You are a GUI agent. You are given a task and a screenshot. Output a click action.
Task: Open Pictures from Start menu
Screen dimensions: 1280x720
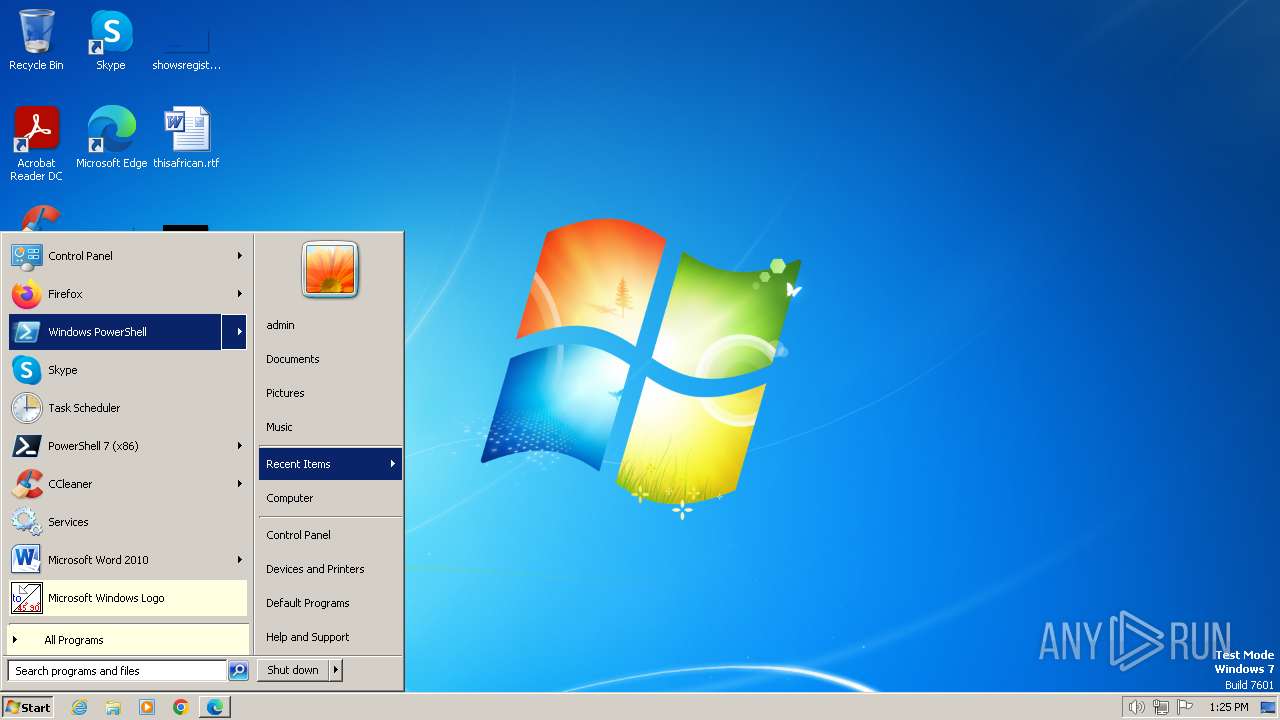point(285,393)
